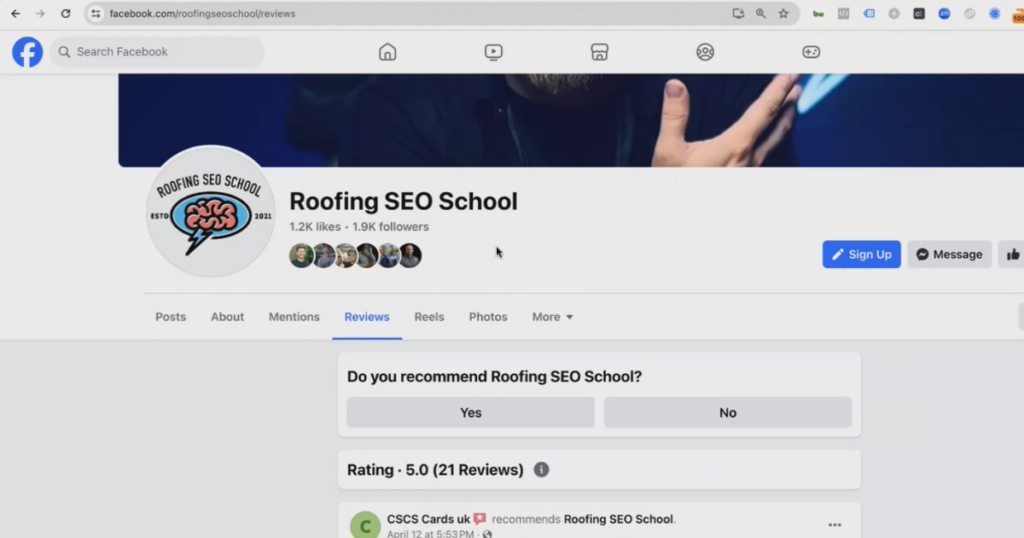
Task: Open Facebook Gaming icon
Action: tap(811, 52)
